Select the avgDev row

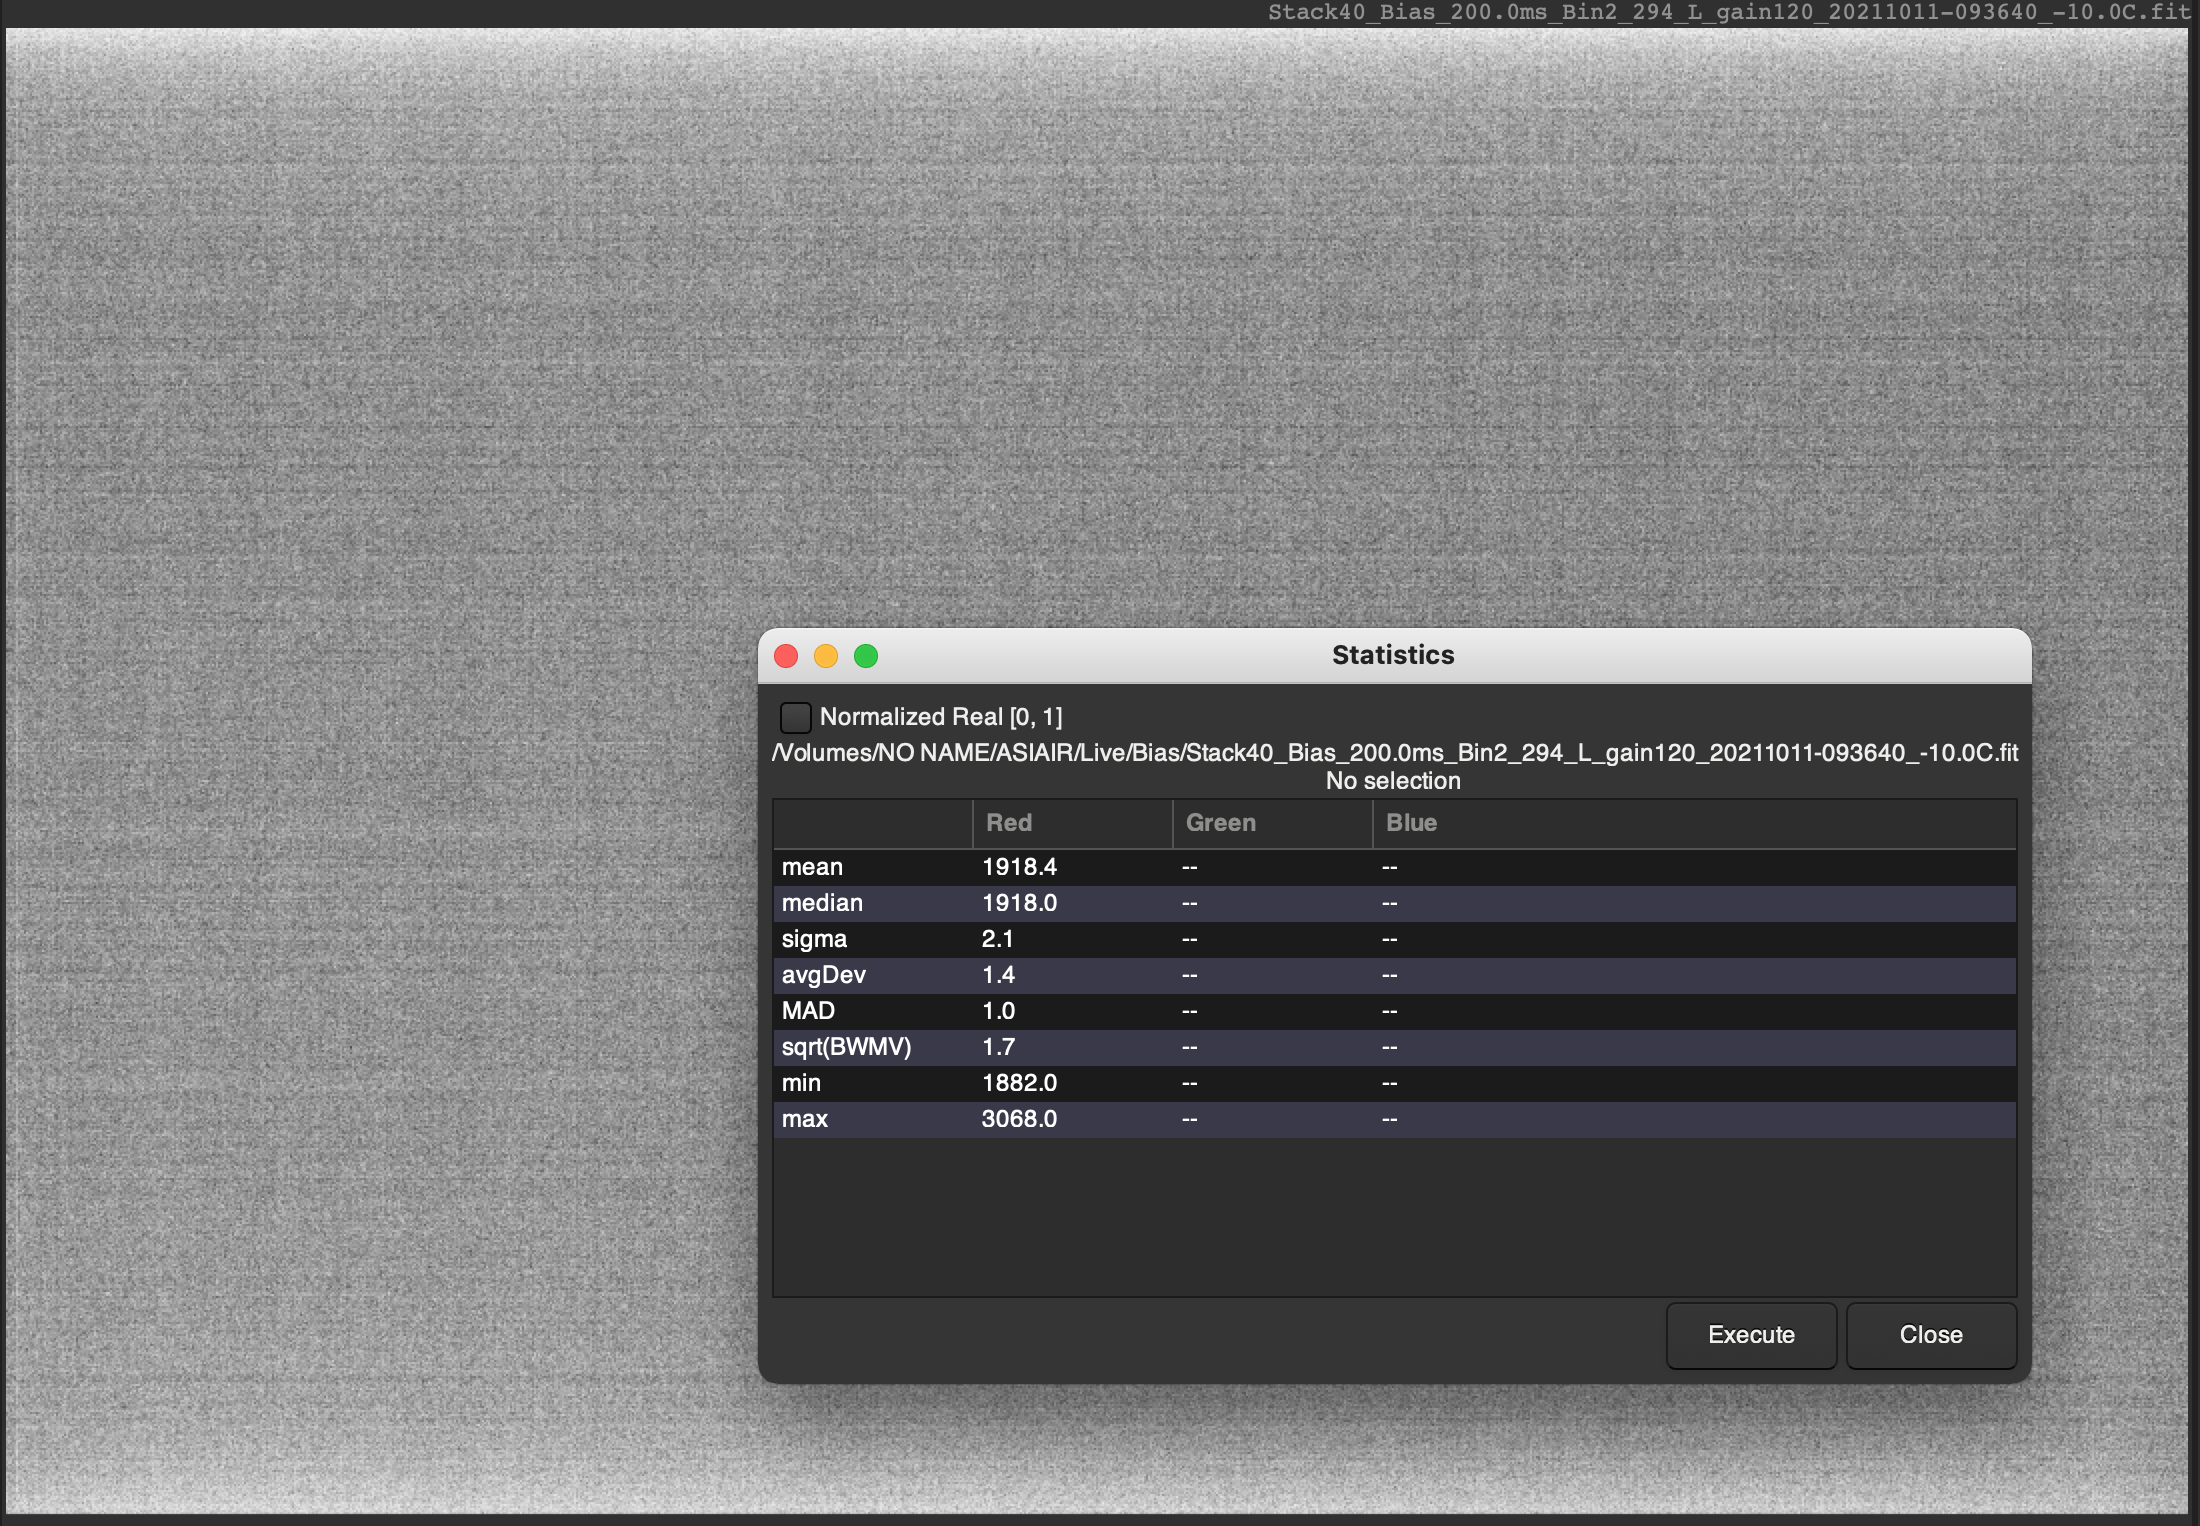823,975
